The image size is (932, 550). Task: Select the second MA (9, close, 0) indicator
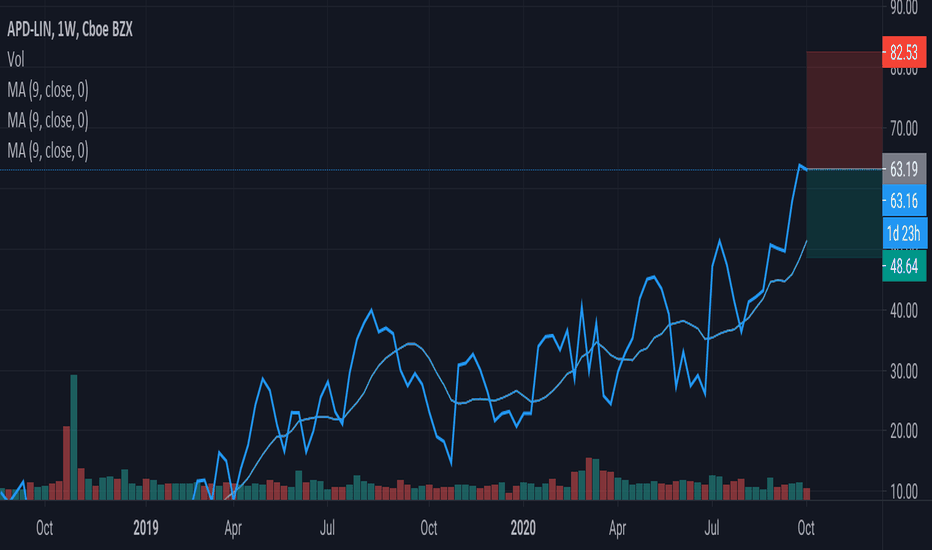(x=48, y=121)
